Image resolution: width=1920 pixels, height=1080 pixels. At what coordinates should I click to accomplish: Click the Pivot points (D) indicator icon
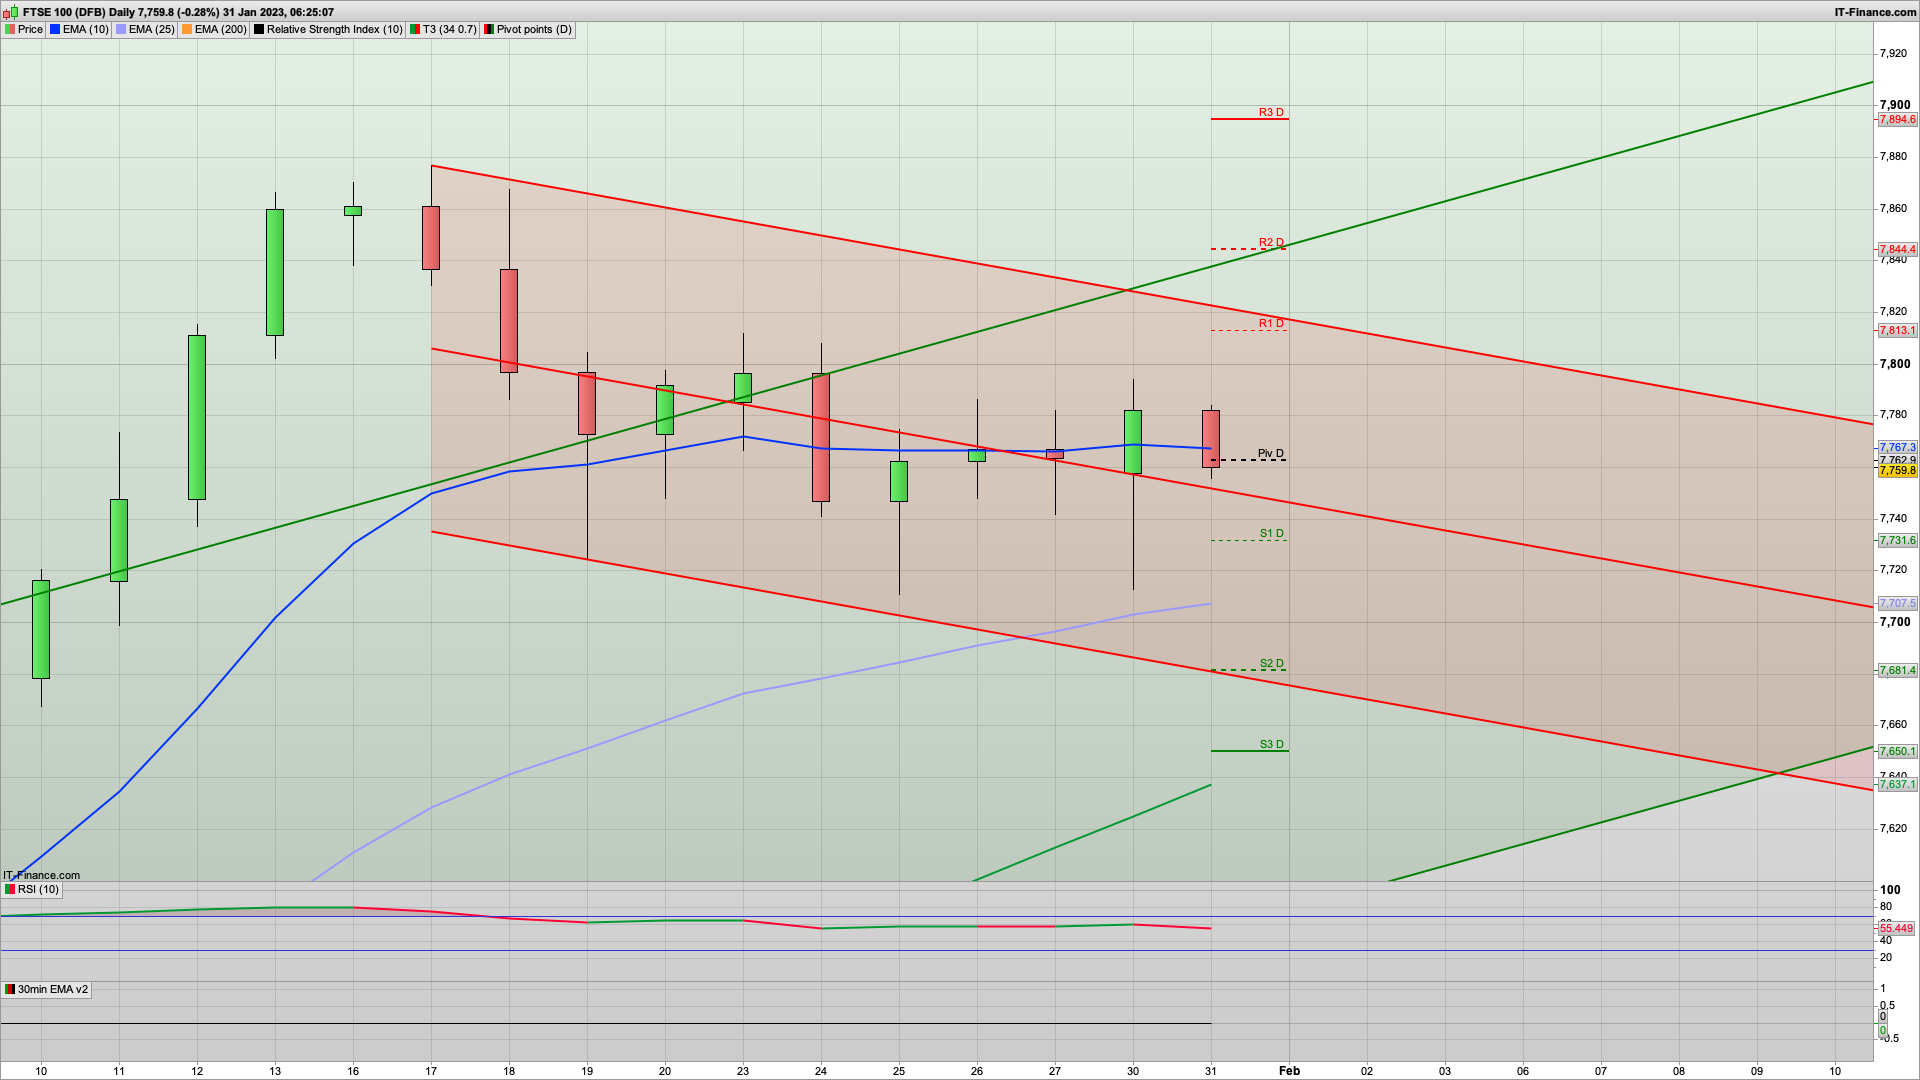489,30
